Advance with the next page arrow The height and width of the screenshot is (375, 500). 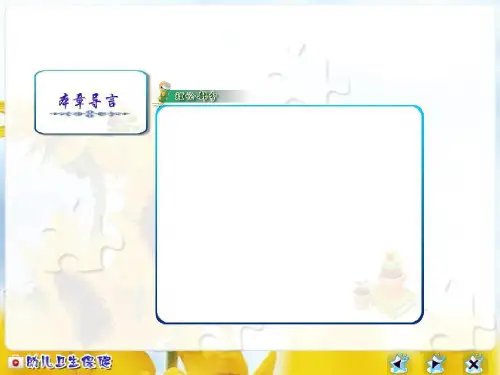pyautogui.click(x=436, y=363)
